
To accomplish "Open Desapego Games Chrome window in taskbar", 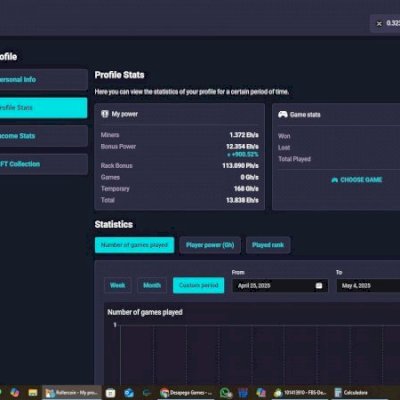I will click(x=186, y=393).
